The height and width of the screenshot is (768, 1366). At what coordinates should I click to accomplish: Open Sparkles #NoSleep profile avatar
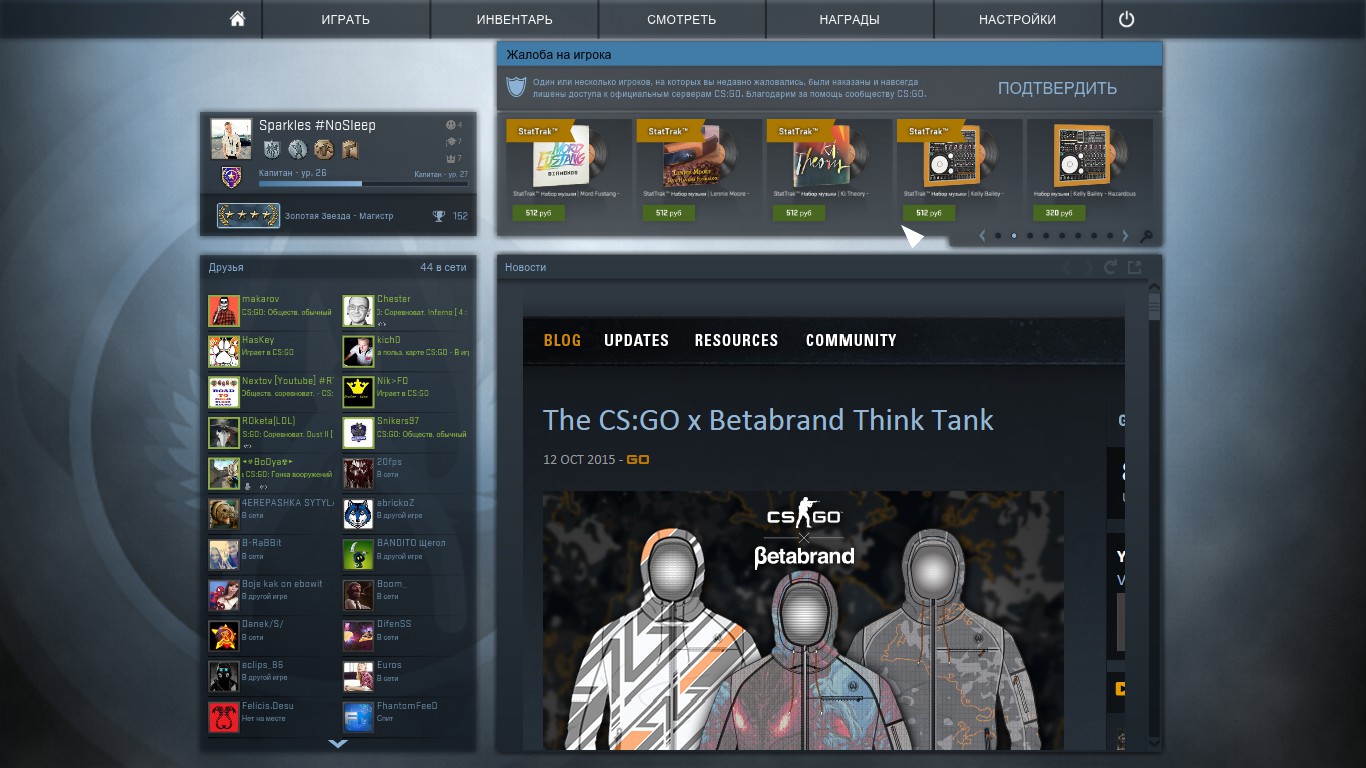point(231,139)
